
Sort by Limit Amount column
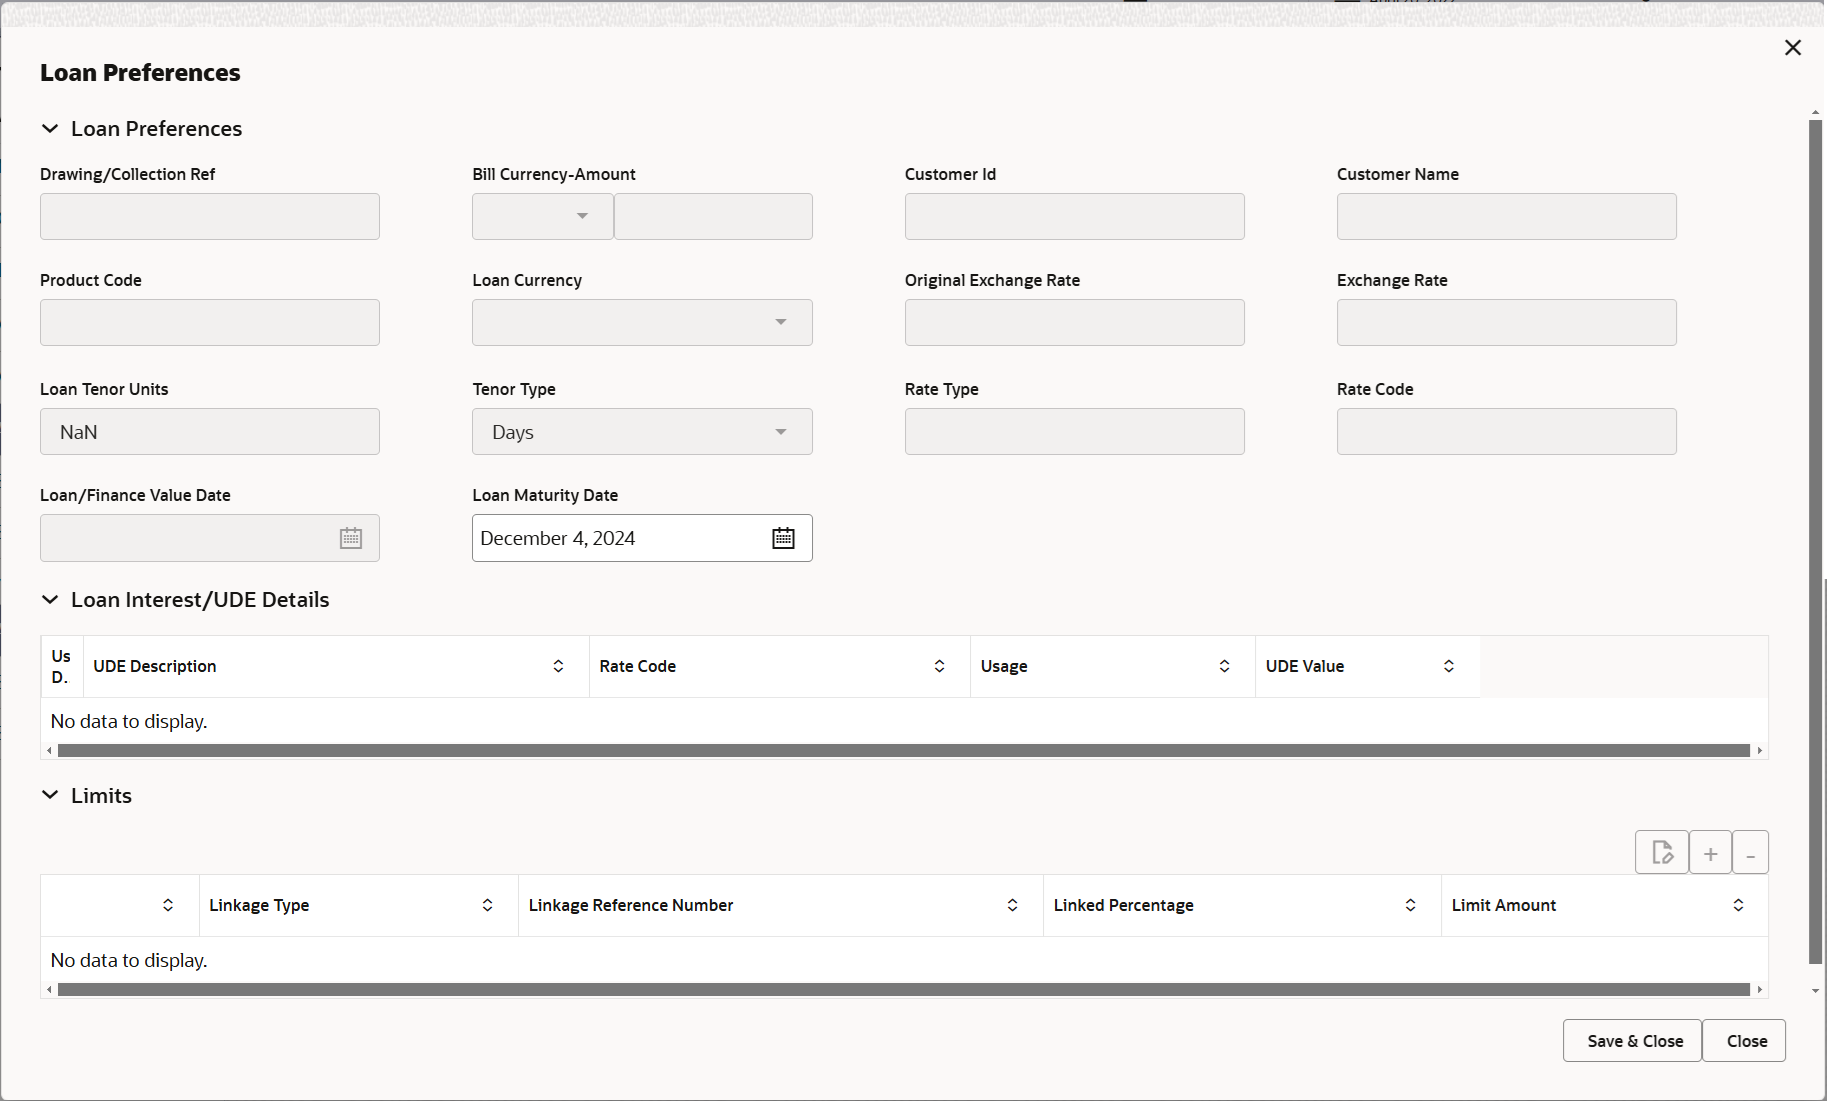(x=1738, y=905)
